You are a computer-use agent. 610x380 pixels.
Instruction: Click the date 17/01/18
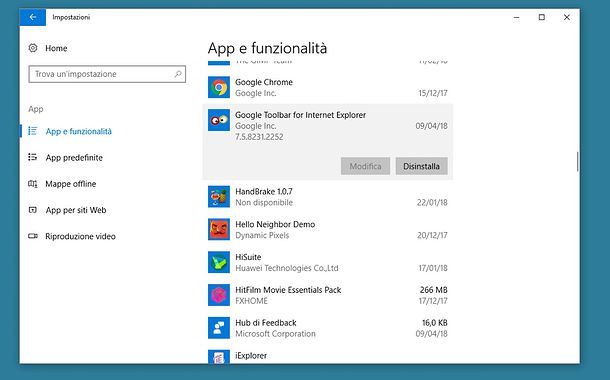[433, 268]
